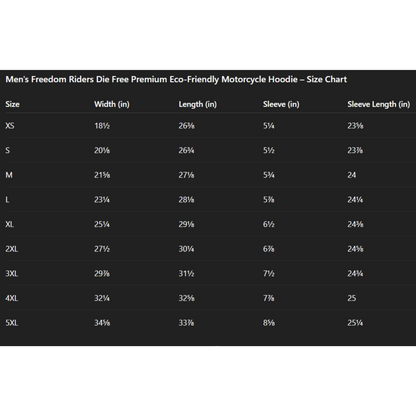
Task: Select the Sleeve (in) column header
Action: (281, 104)
